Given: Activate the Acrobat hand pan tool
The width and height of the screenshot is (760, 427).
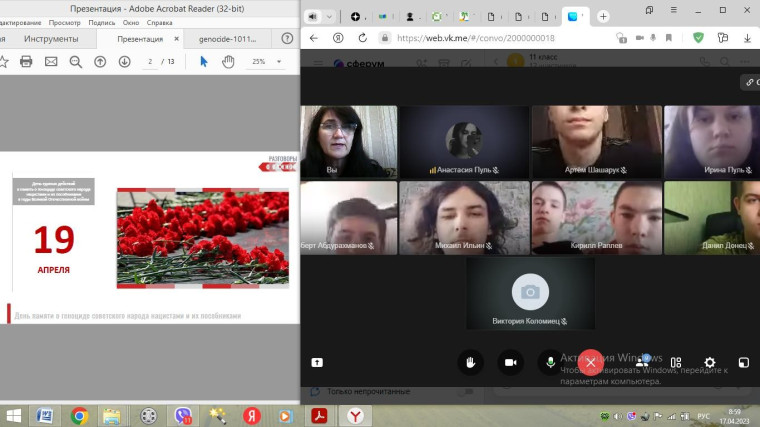Looking at the screenshot, I should [228, 62].
